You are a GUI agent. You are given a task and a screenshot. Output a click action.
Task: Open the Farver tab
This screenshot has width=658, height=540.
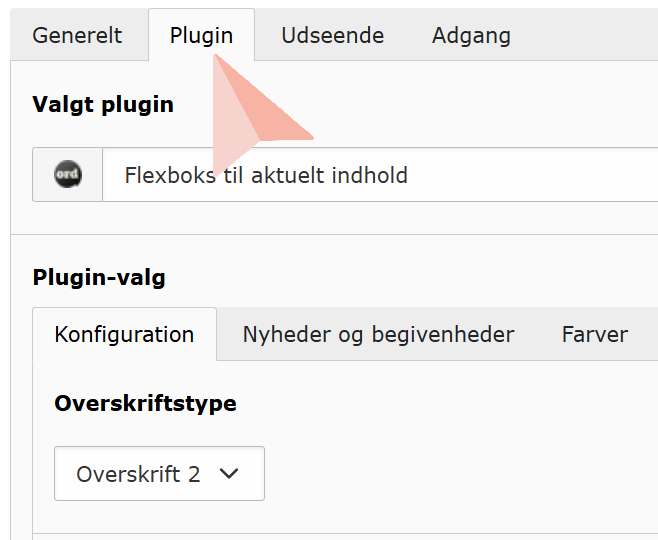(x=594, y=334)
